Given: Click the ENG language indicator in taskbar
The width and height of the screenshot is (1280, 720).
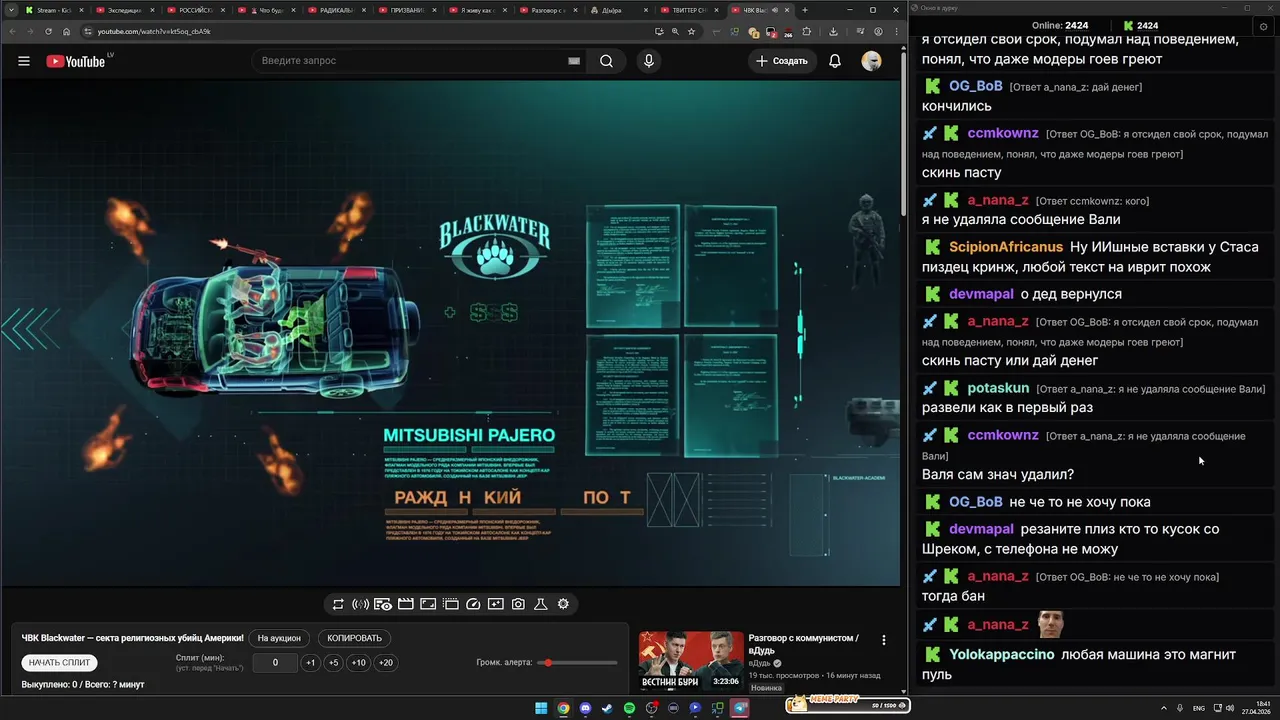Looking at the screenshot, I should [1199, 708].
